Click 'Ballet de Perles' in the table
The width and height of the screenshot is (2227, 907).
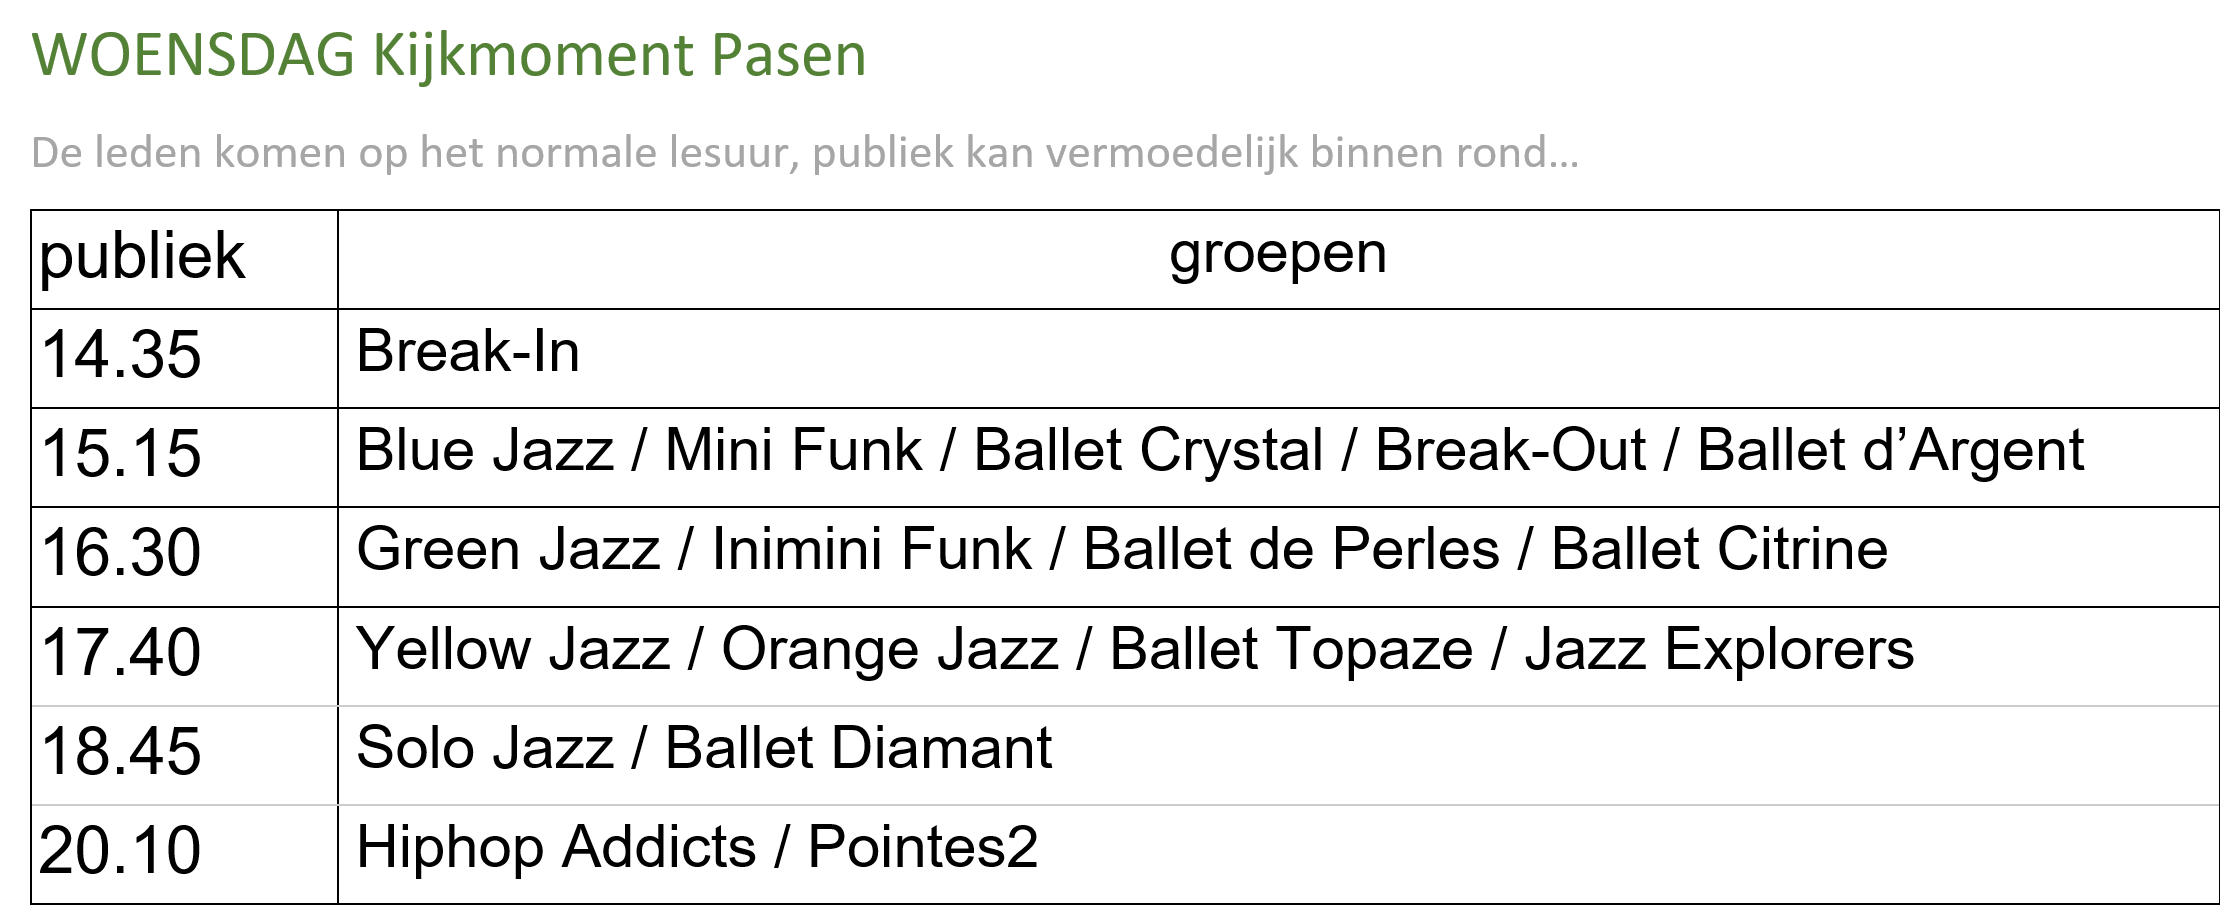coord(1291,550)
